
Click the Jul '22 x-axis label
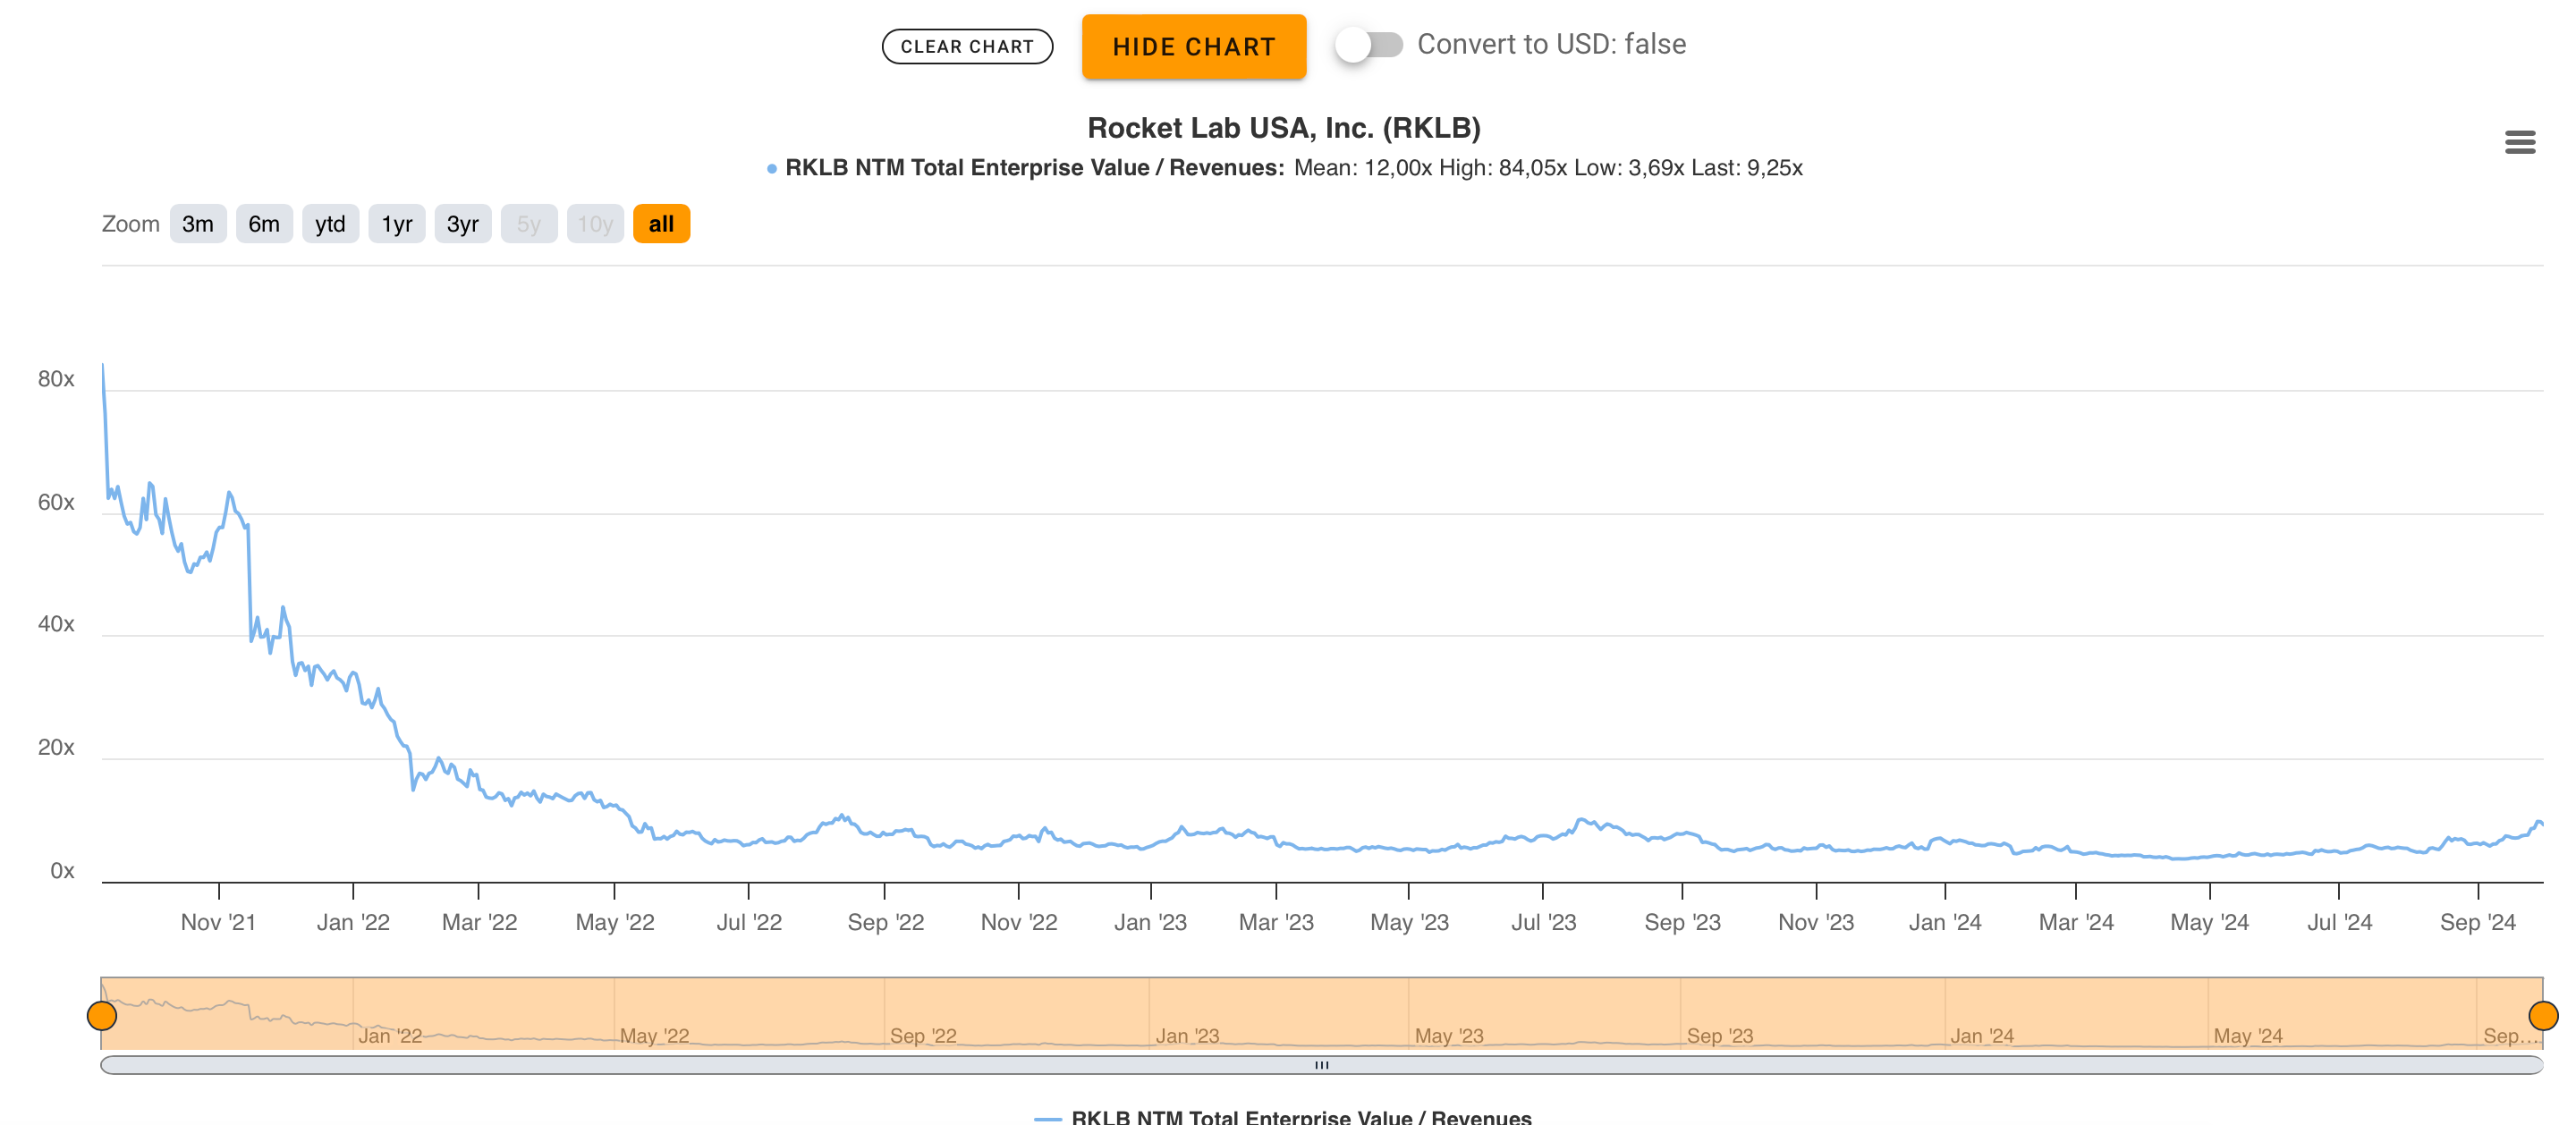[749, 922]
